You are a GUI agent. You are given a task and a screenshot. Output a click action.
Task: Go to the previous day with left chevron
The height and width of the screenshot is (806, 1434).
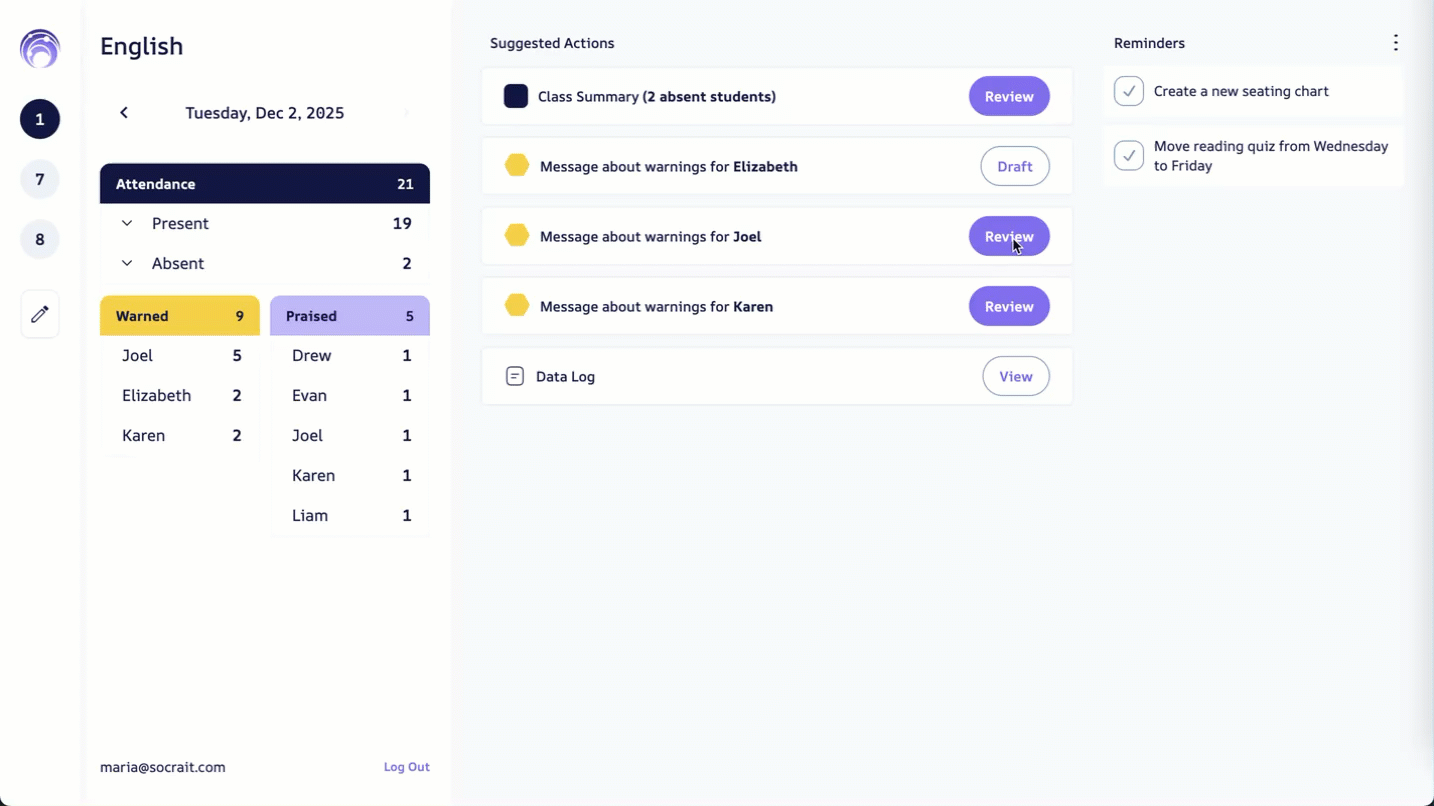tap(123, 112)
